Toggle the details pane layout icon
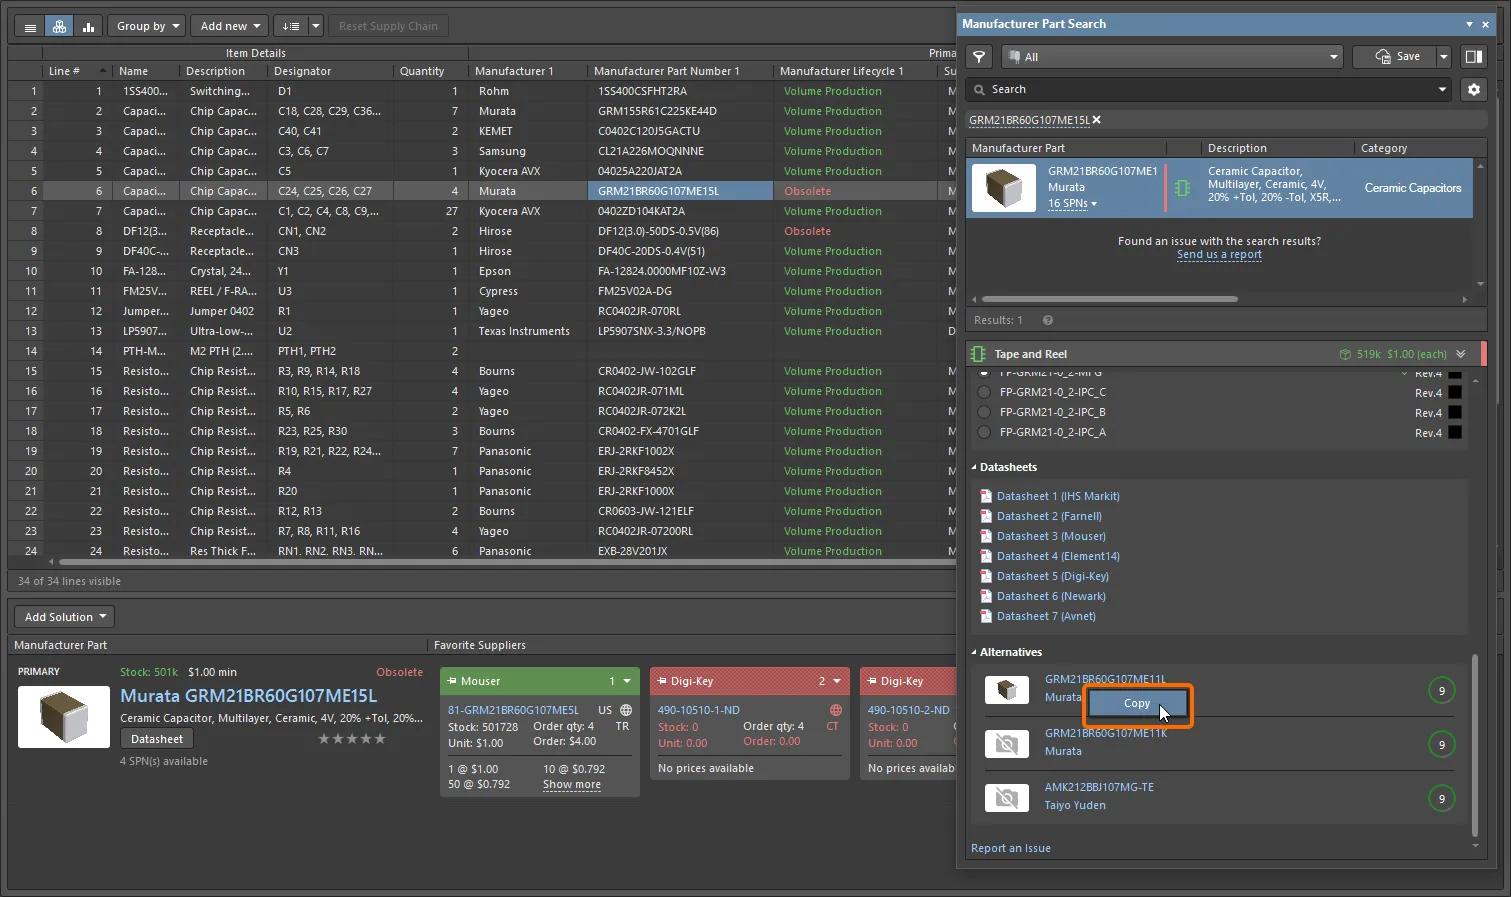The image size is (1511, 897). pyautogui.click(x=1473, y=57)
